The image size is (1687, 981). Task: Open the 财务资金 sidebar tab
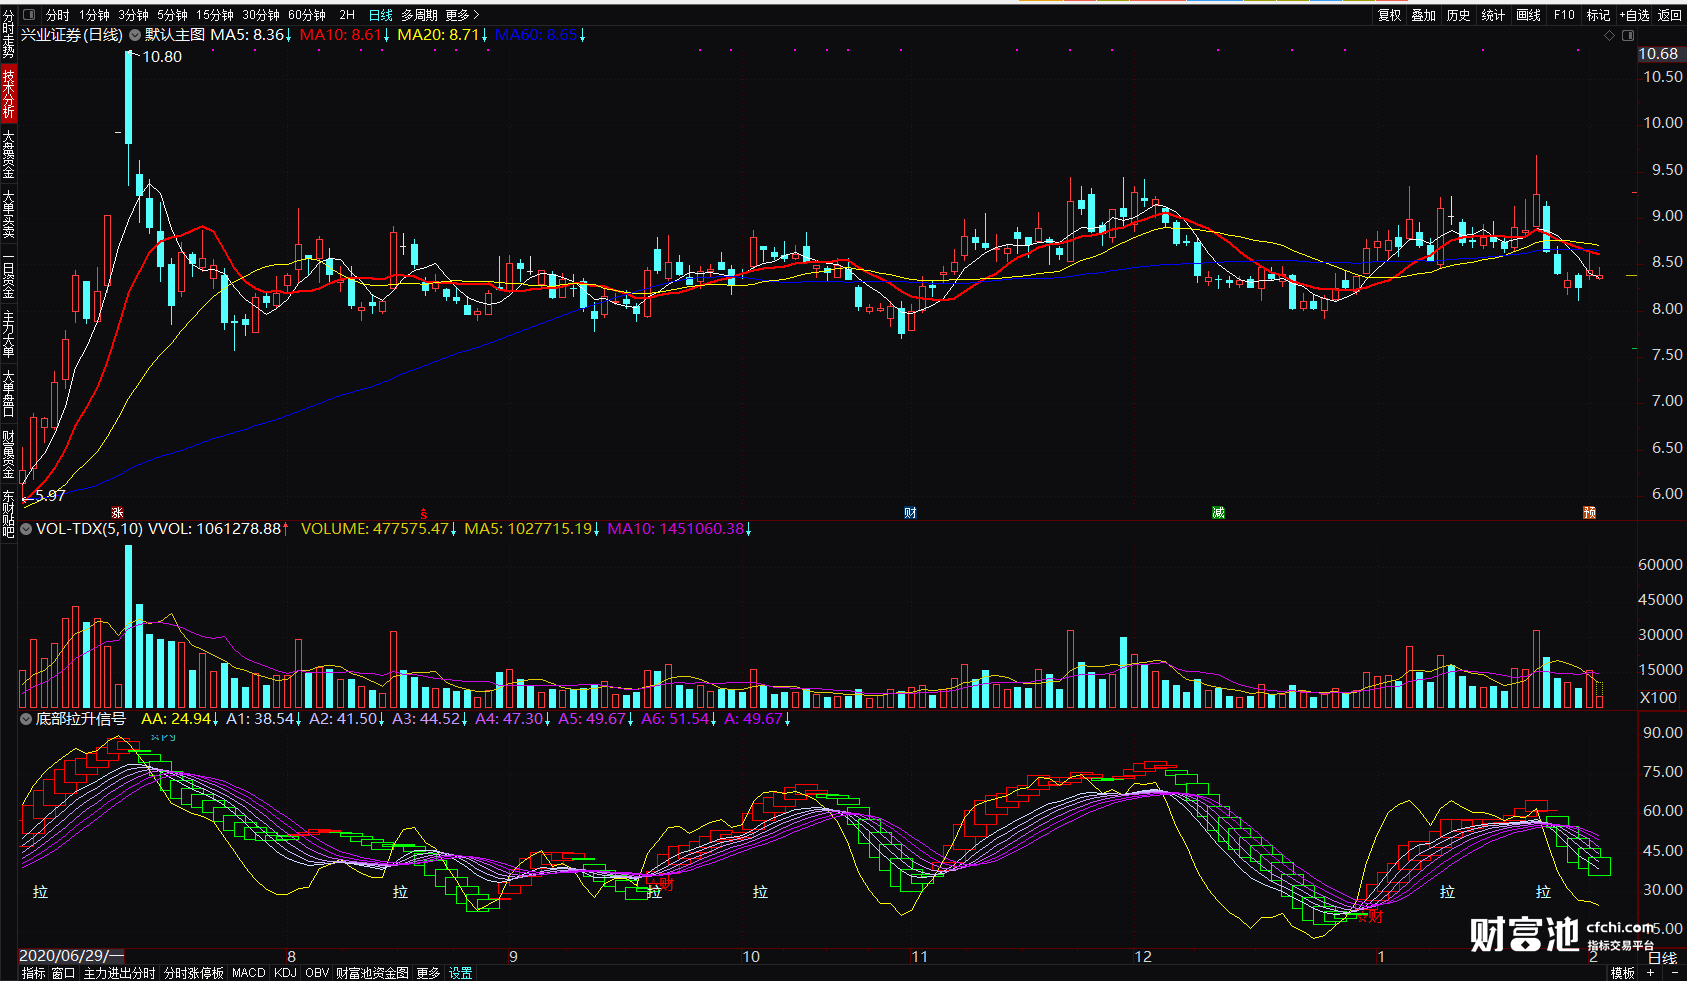click(8, 455)
